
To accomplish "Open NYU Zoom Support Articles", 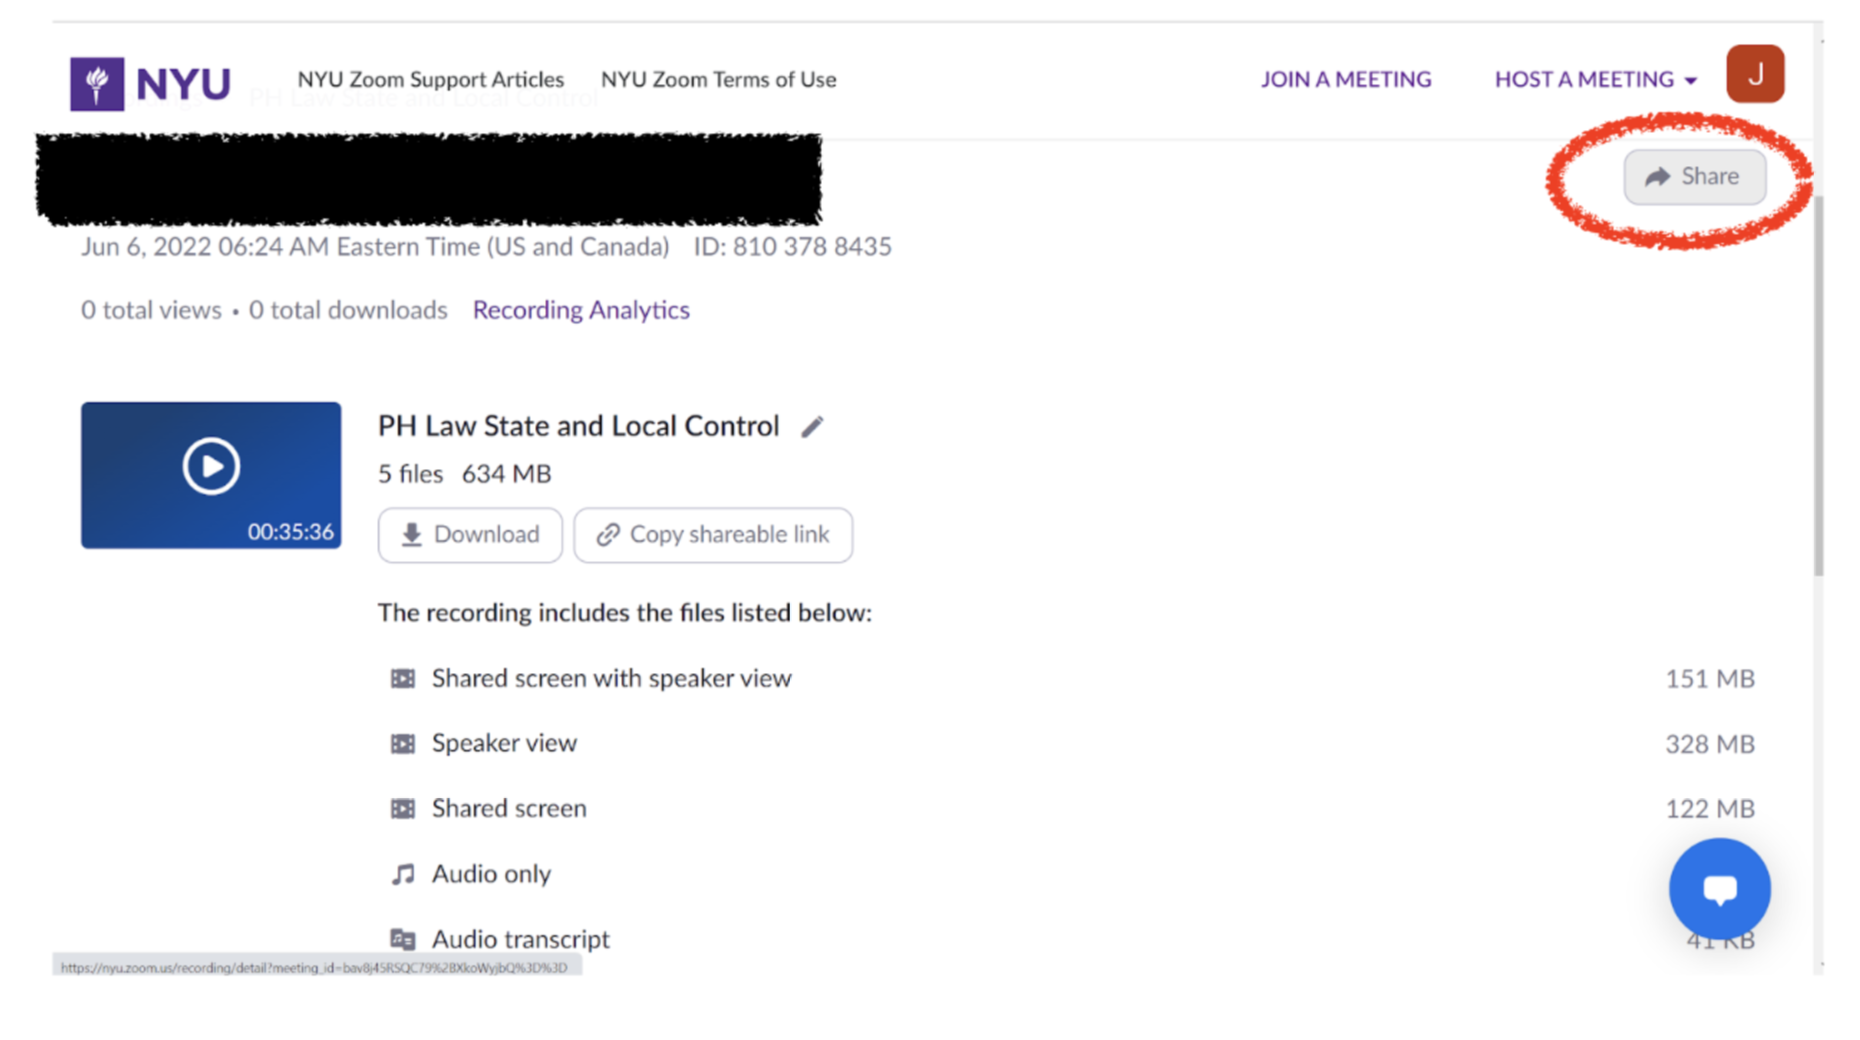I will point(430,79).
